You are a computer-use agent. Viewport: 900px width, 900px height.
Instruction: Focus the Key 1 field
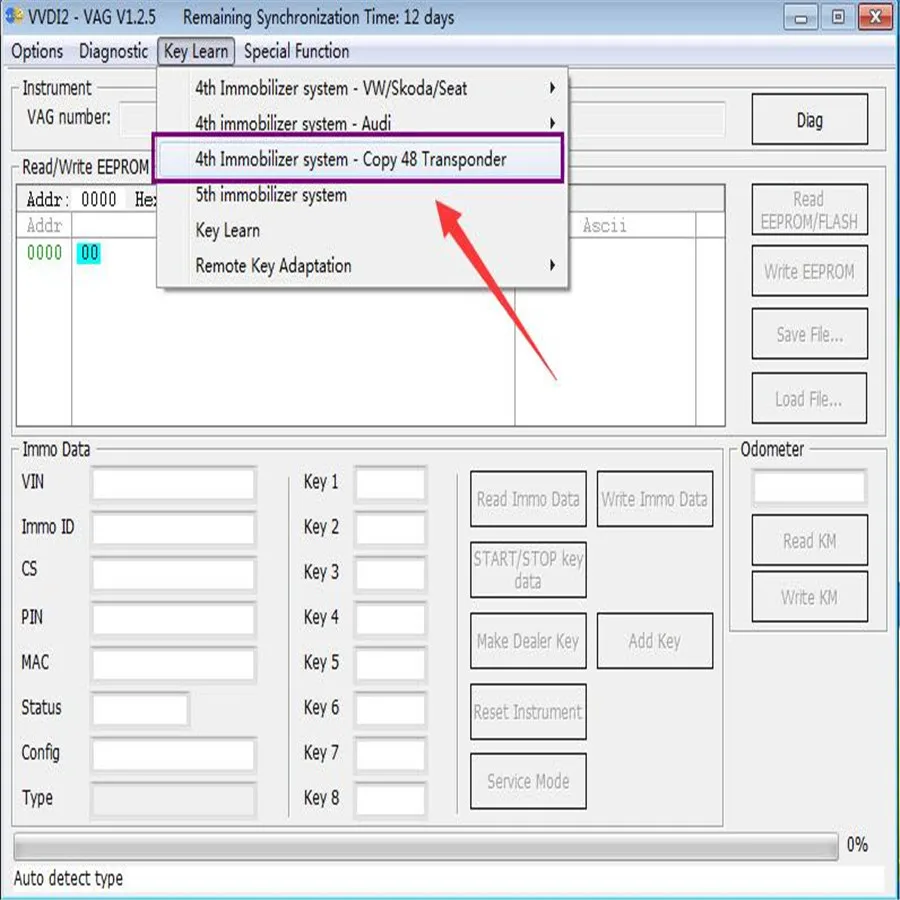pyautogui.click(x=390, y=484)
